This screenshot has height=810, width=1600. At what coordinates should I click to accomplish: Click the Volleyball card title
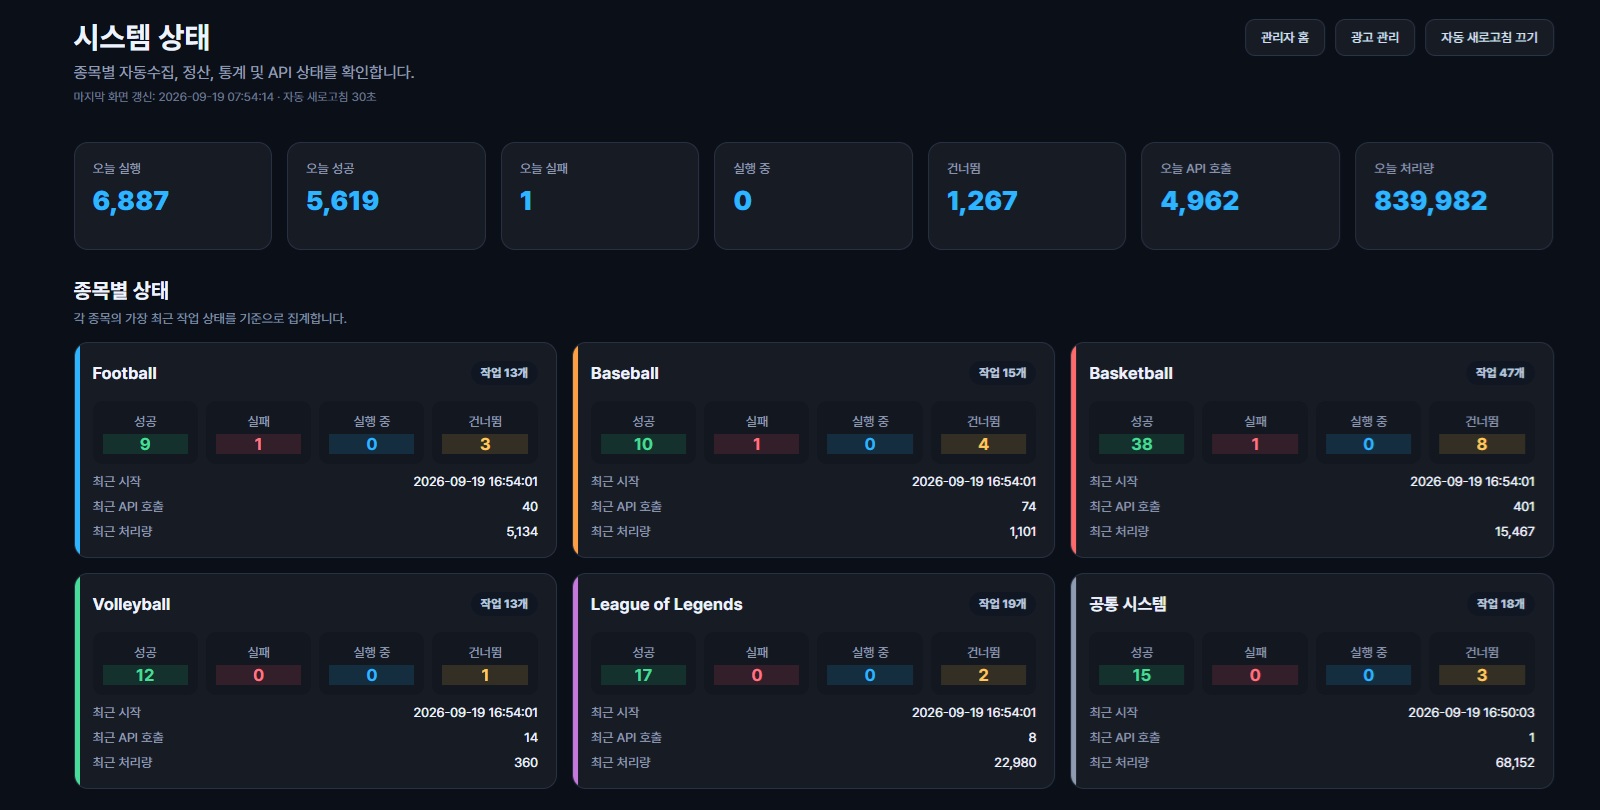[x=131, y=604]
